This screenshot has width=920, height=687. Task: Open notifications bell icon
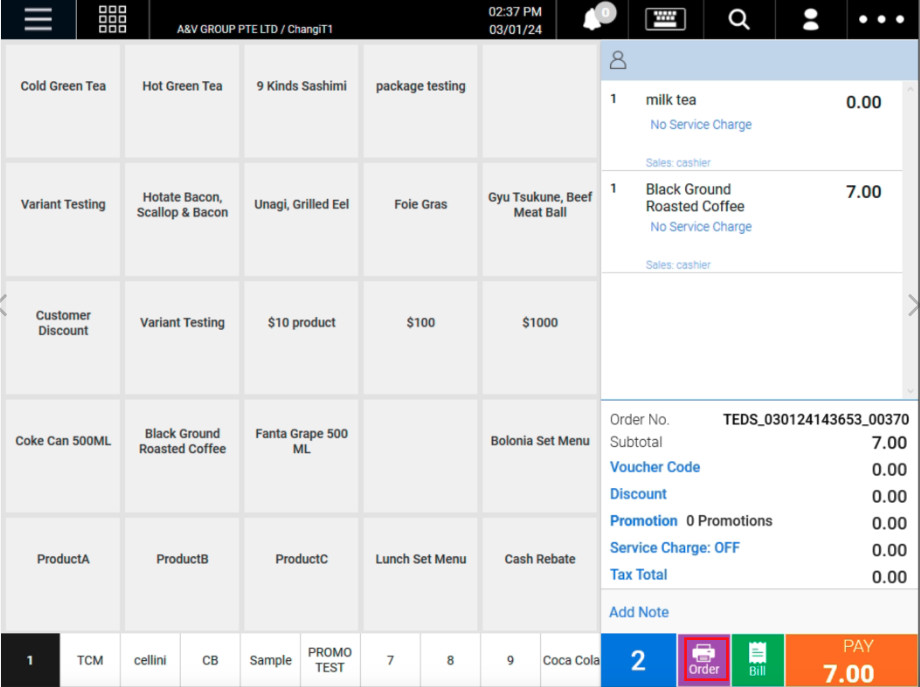pyautogui.click(x=598, y=19)
